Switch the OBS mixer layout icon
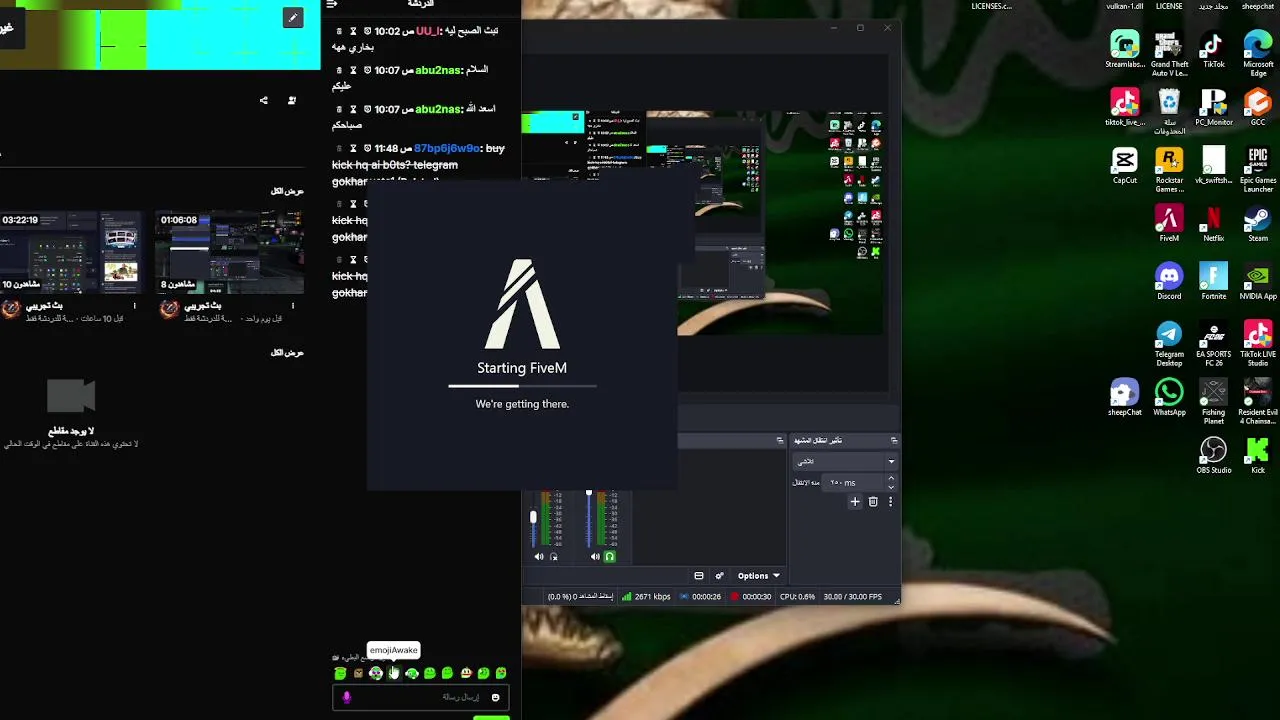1280x720 pixels. [699, 576]
